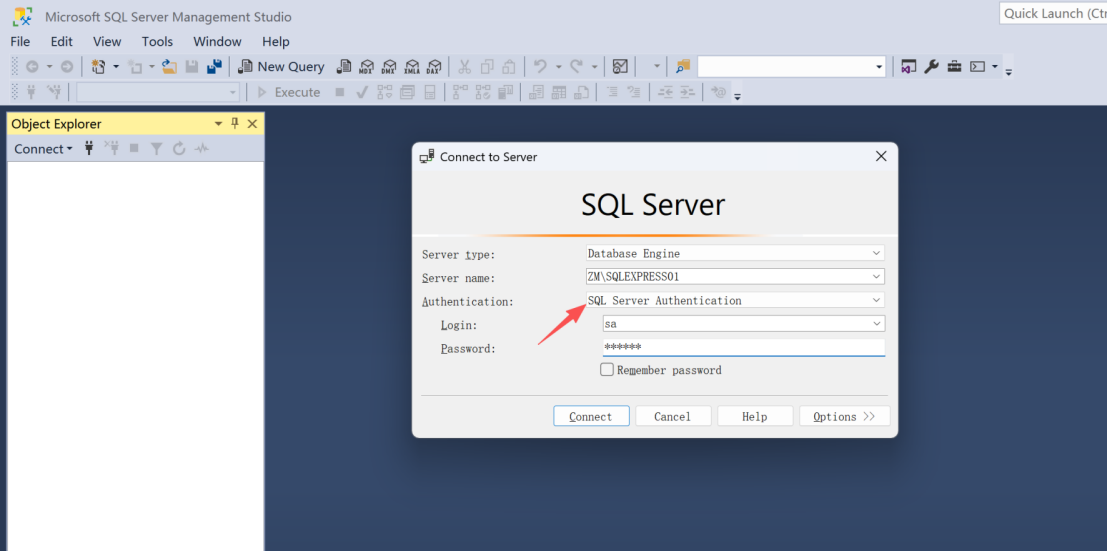
Task: Click the Connect Object Explorer plug icon
Action: click(89, 148)
